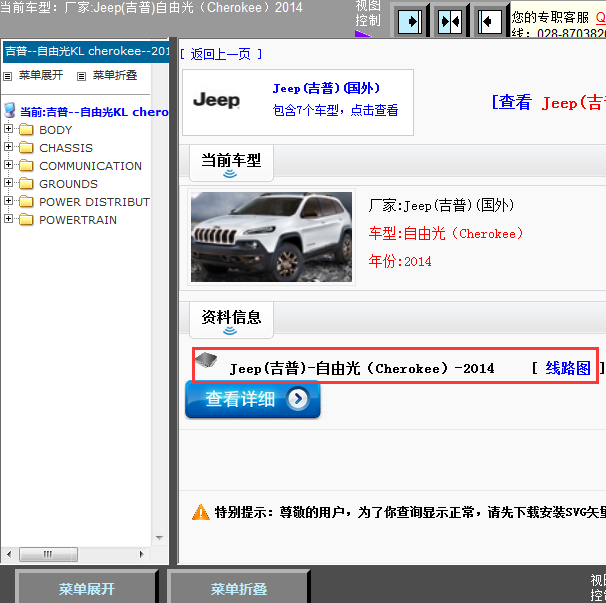Select the GROUNDS tree item label

click(68, 184)
